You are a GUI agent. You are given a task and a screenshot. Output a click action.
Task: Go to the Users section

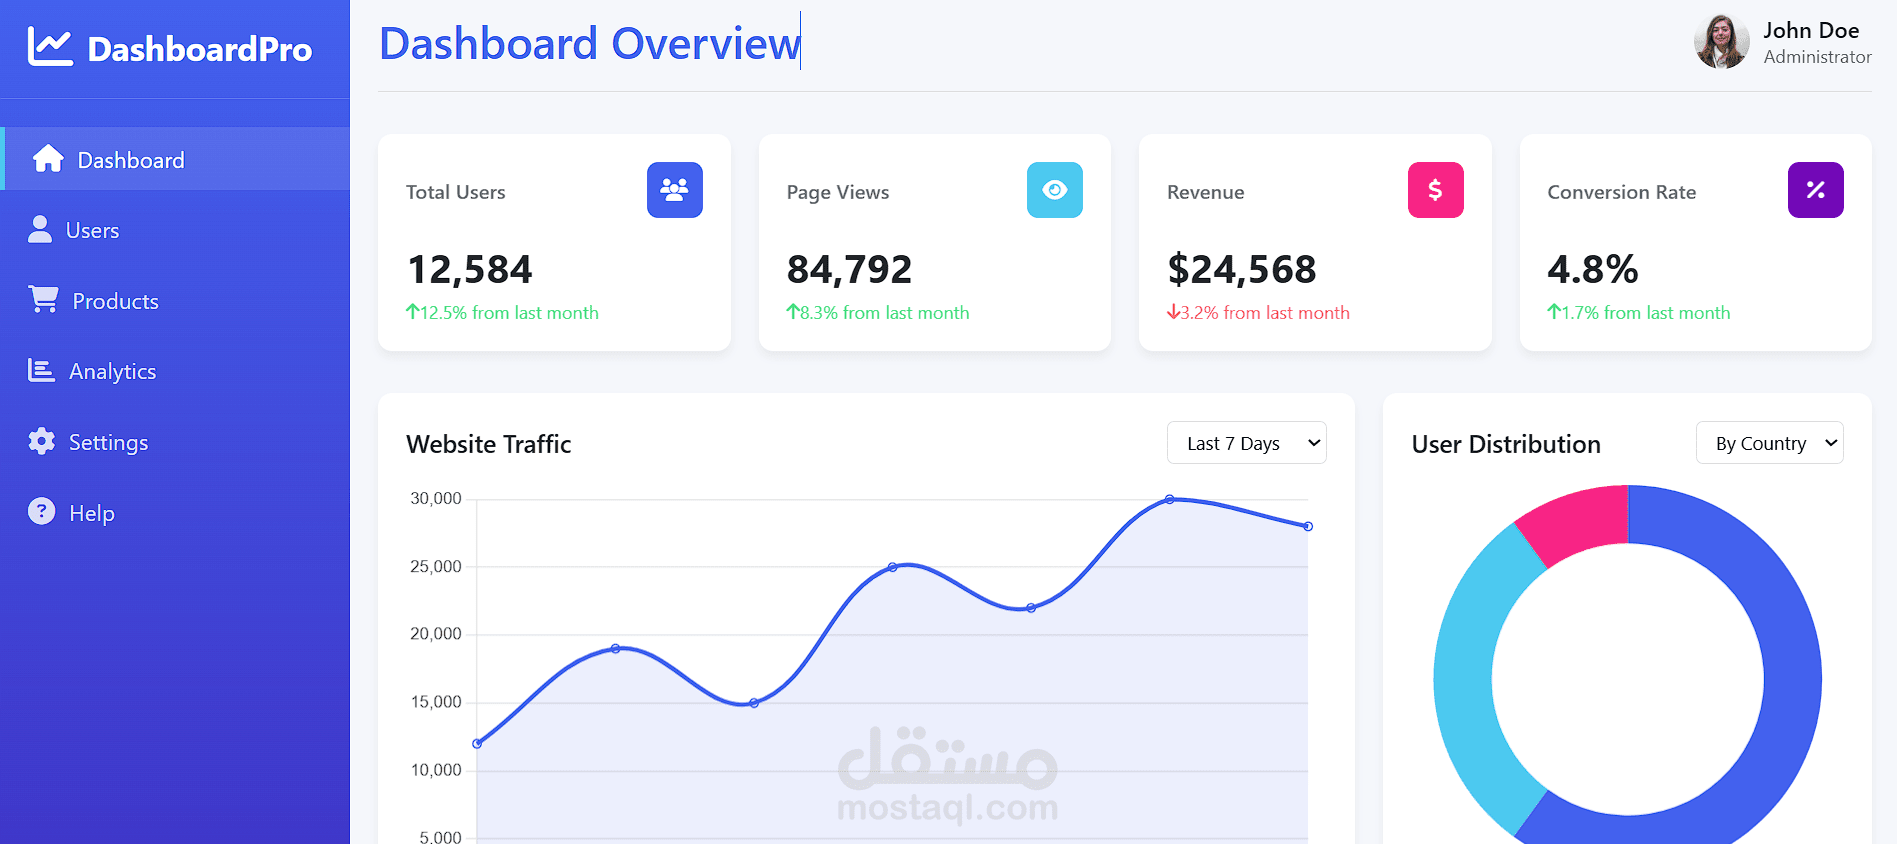[175, 230]
